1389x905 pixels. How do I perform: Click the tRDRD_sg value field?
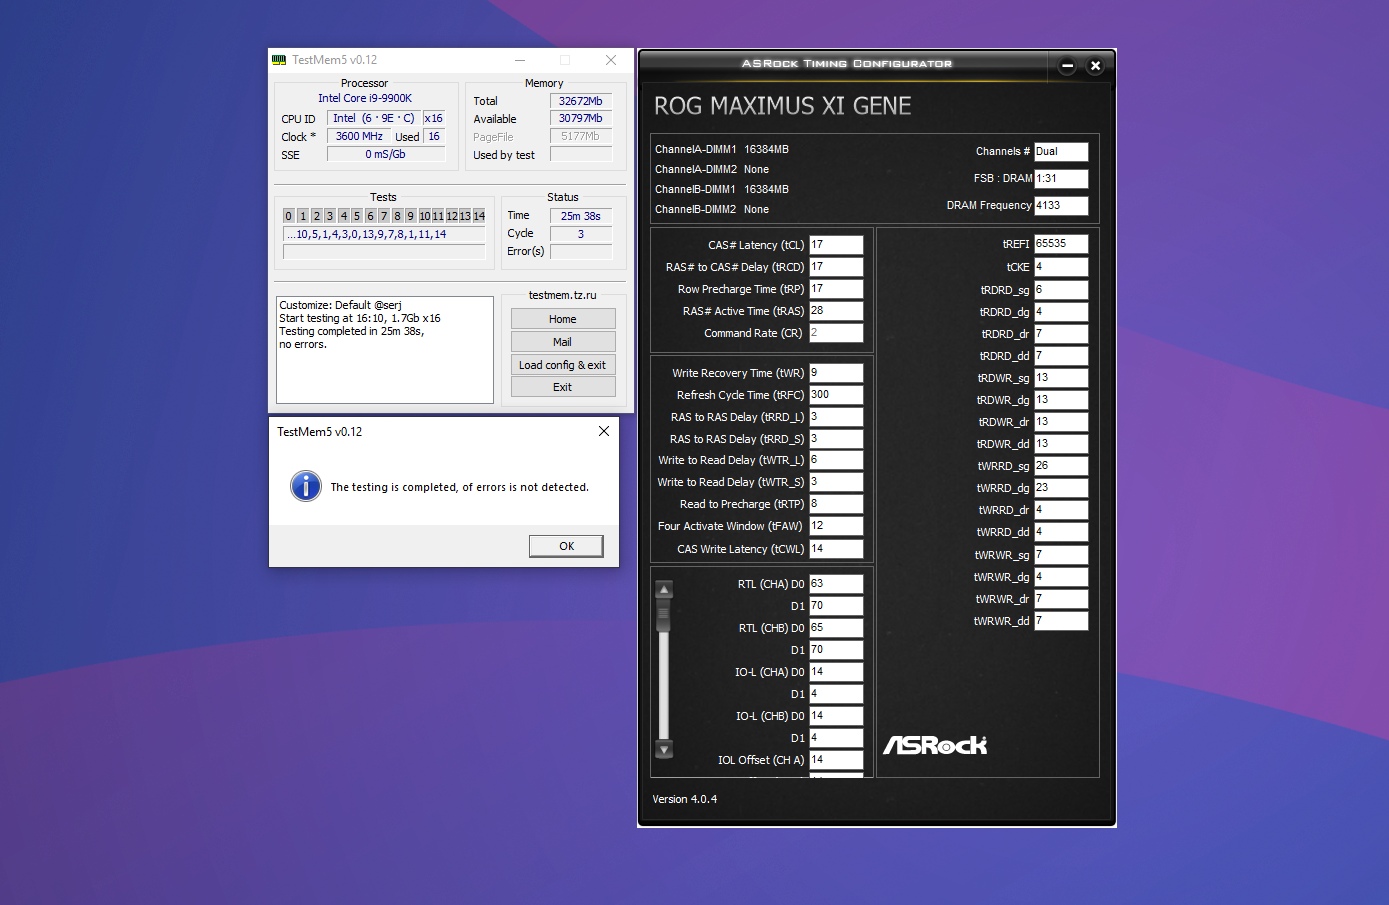[x=1061, y=290]
